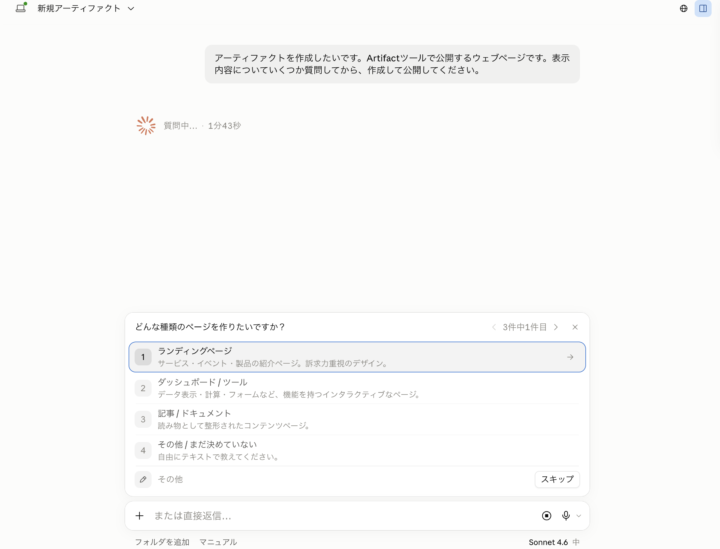
Task: Click the number 3 badge
Action: pyautogui.click(x=143, y=419)
